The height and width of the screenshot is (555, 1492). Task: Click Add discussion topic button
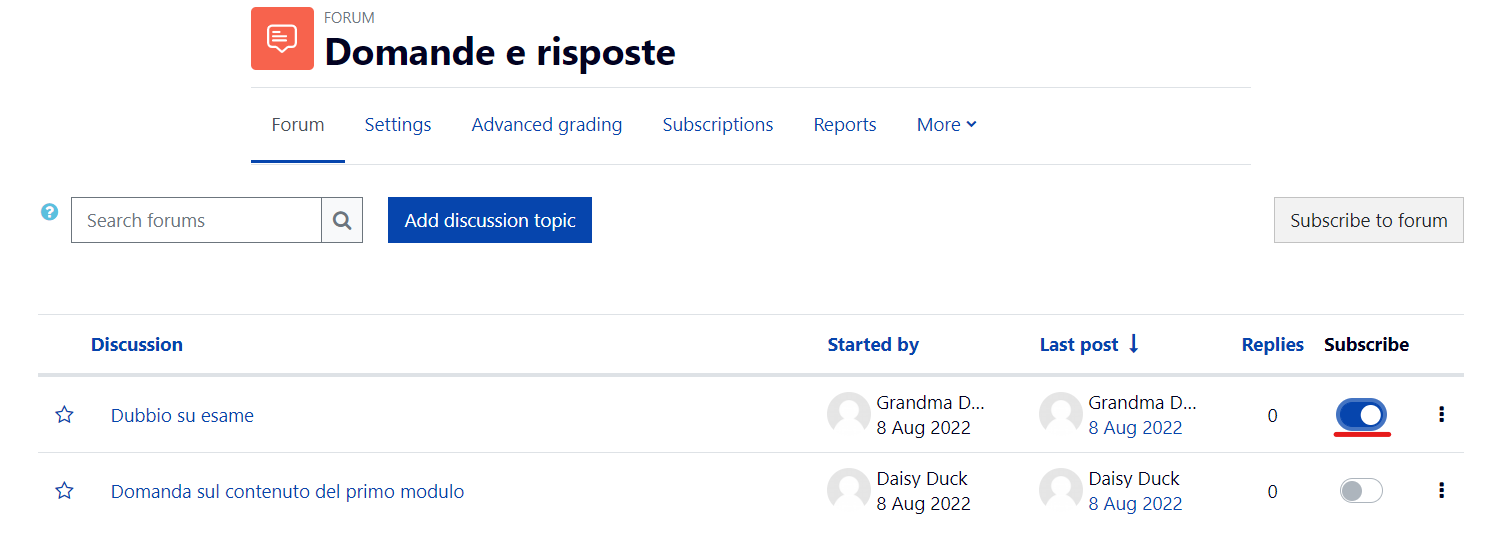(490, 220)
